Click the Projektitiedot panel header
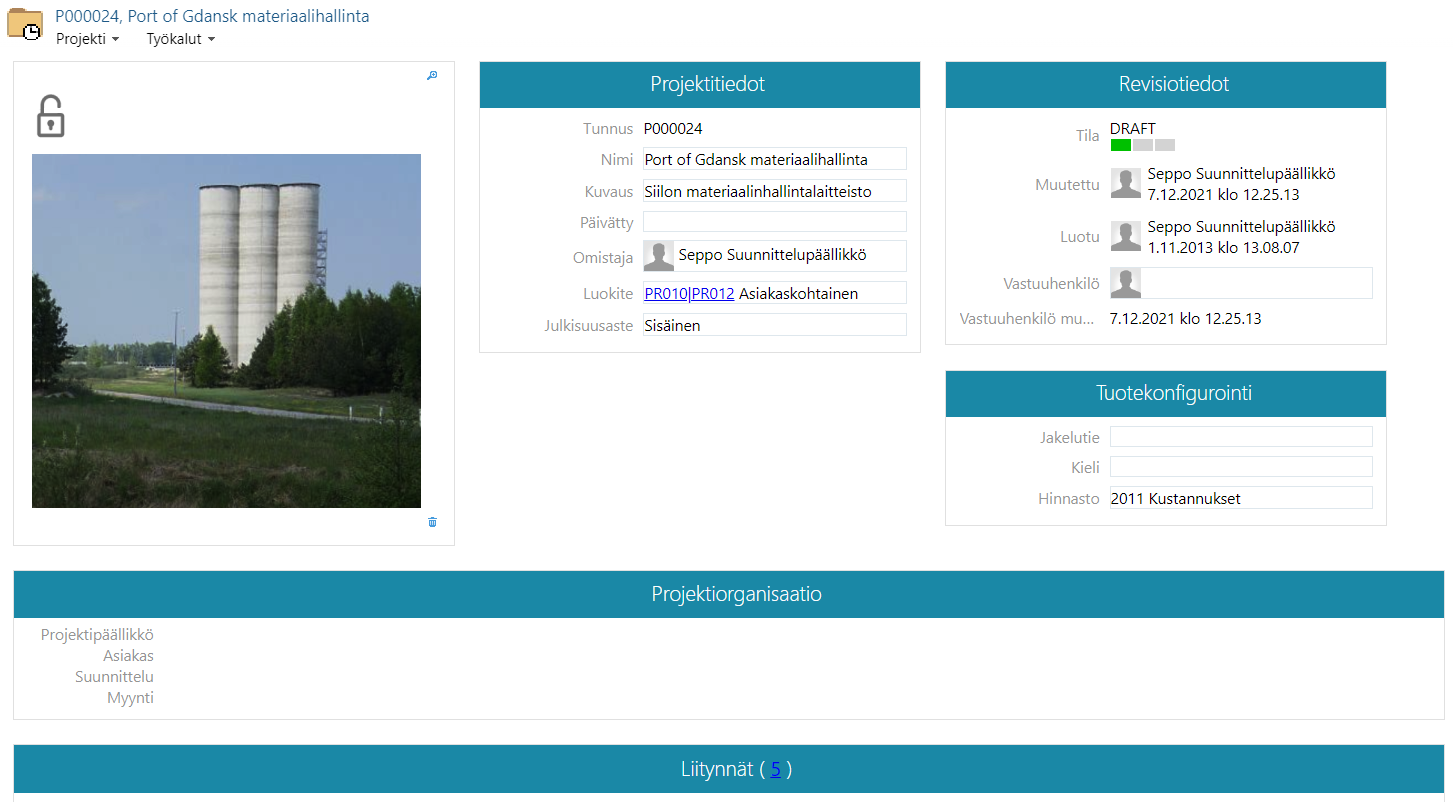Image resolution: width=1453 pixels, height=802 pixels. (700, 85)
